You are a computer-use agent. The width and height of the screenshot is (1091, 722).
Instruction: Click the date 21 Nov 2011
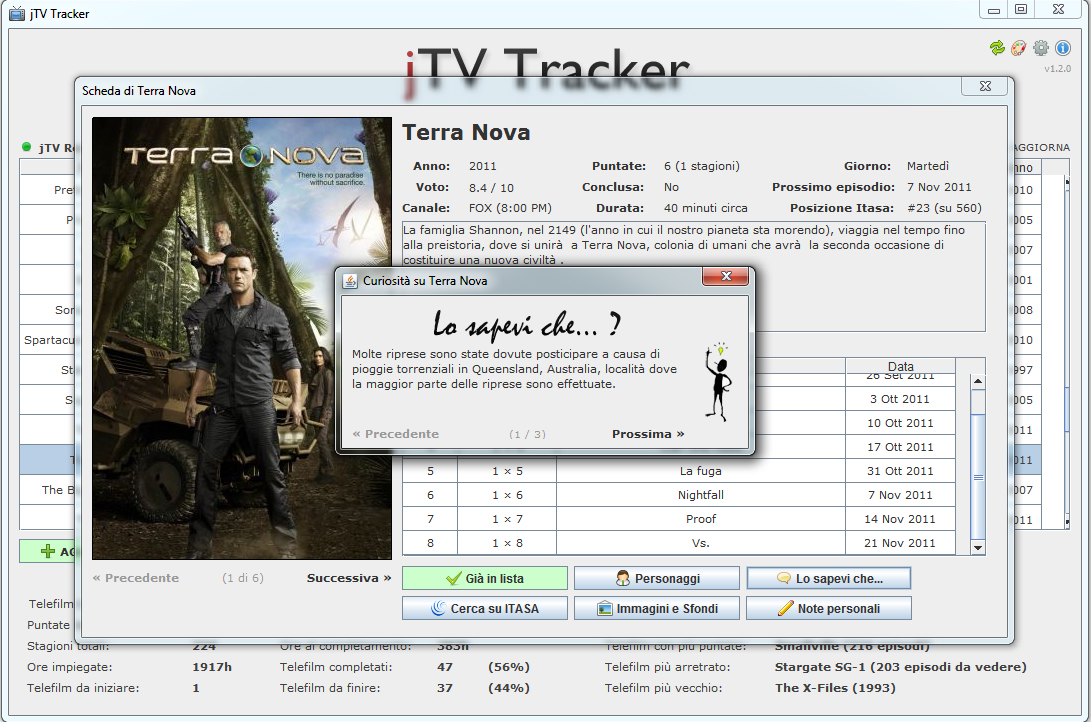[900, 543]
